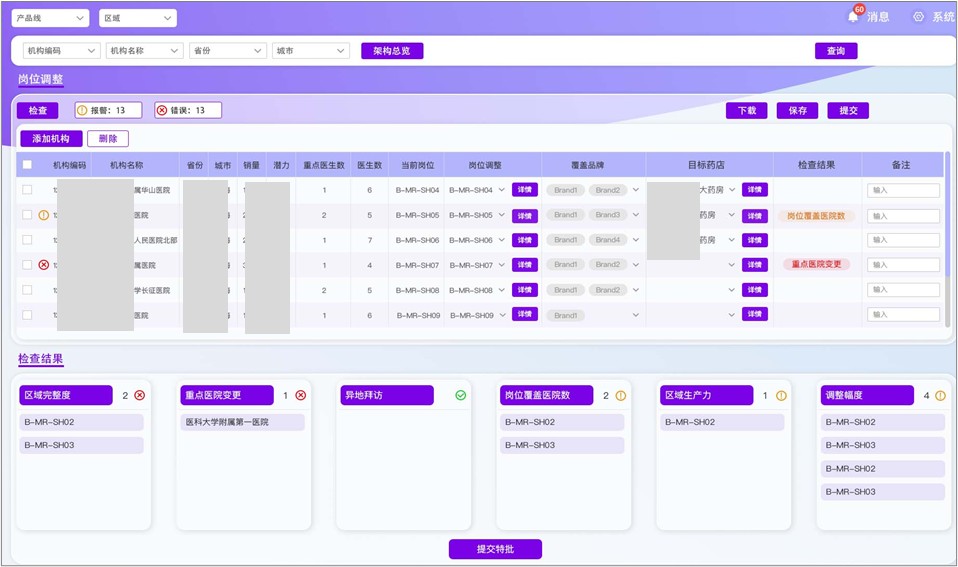Viewport: 958px width, 567px height.
Task: Sort by the 重点医生数 column header
Action: coord(324,165)
